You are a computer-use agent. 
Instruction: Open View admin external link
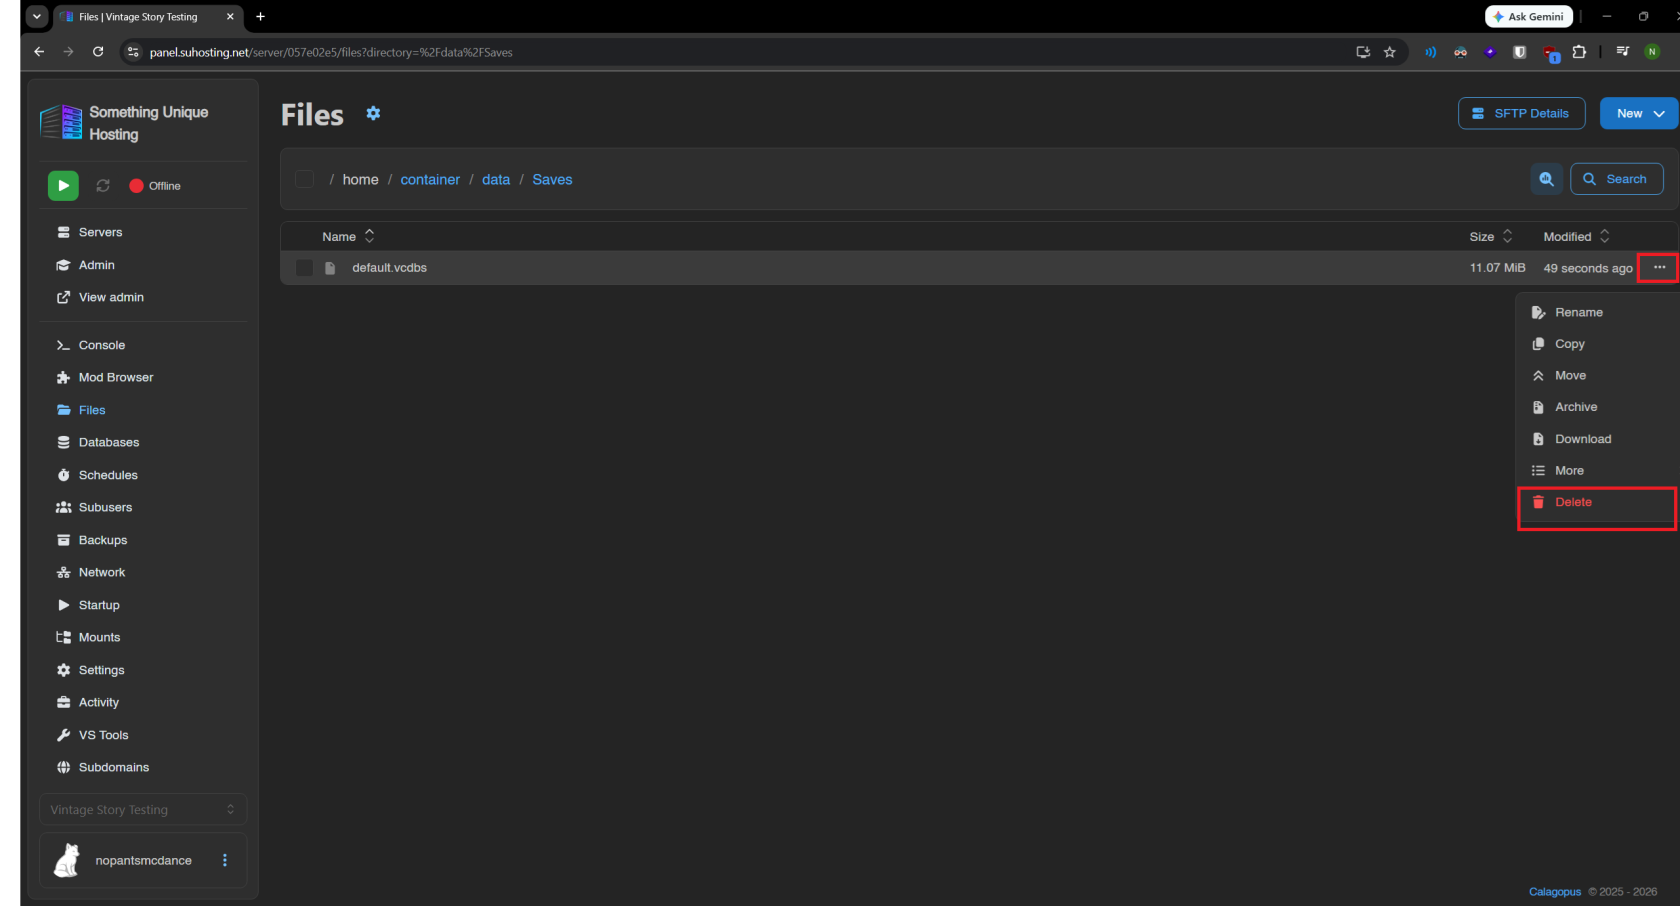[x=143, y=297]
